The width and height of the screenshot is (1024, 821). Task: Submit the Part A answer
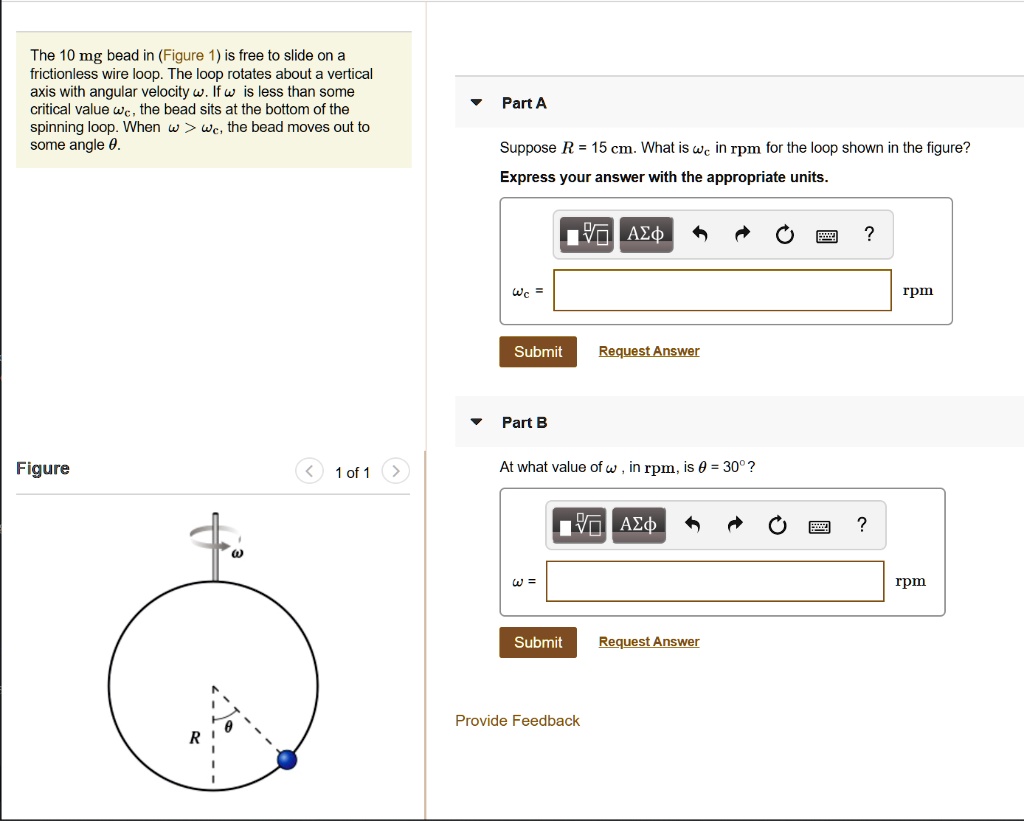click(537, 351)
